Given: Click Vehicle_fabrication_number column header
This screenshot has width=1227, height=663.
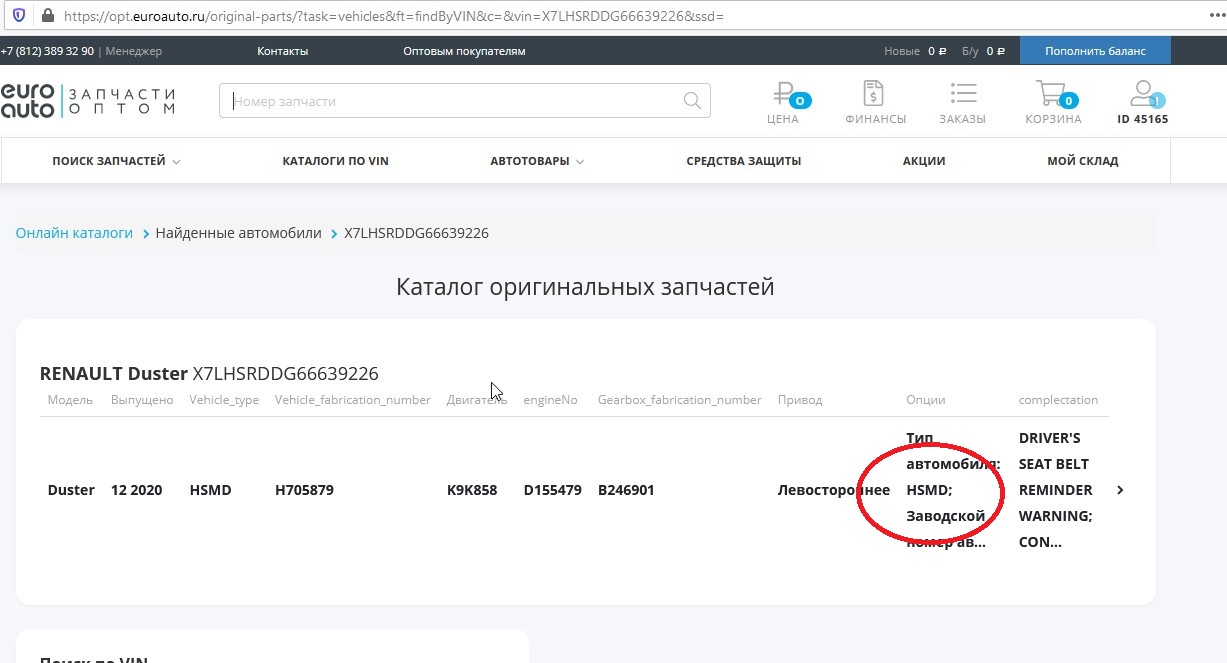Looking at the screenshot, I should [x=353, y=400].
